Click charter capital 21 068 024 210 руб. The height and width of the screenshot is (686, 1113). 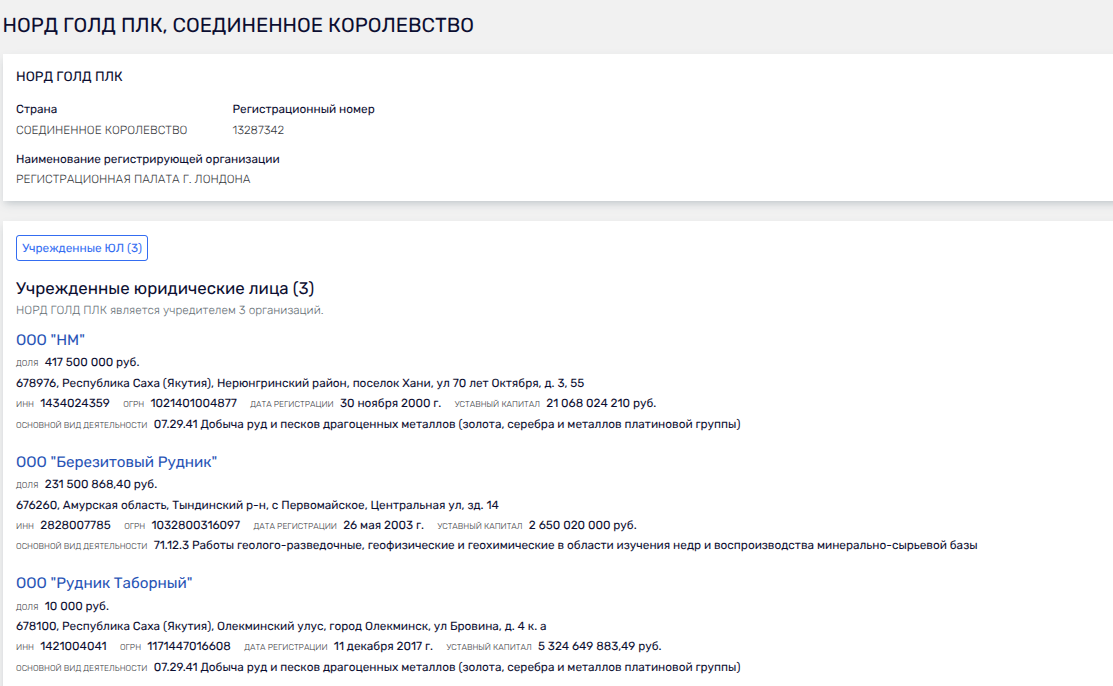pos(601,404)
